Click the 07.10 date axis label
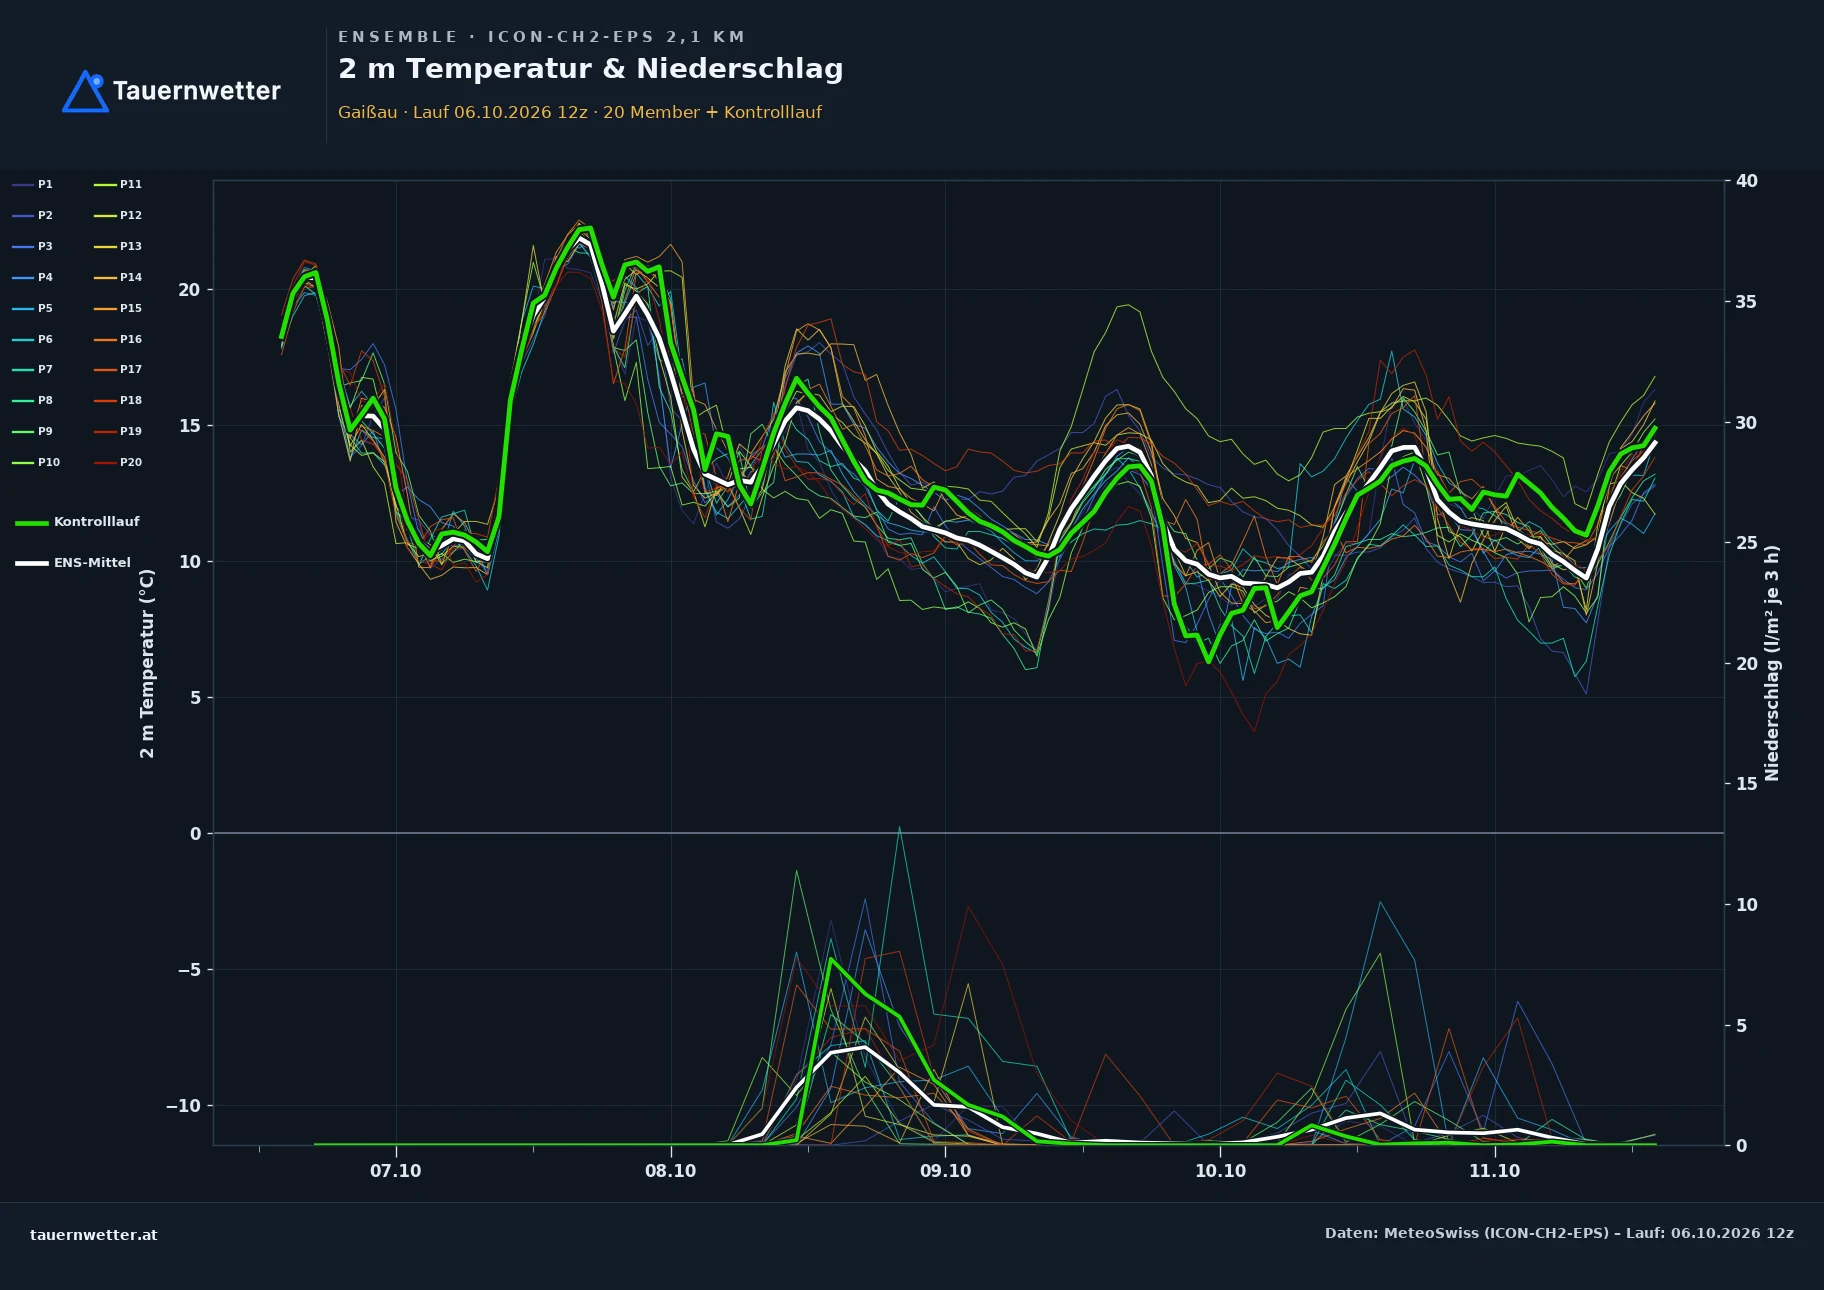This screenshot has height=1290, width=1824. 396,1171
